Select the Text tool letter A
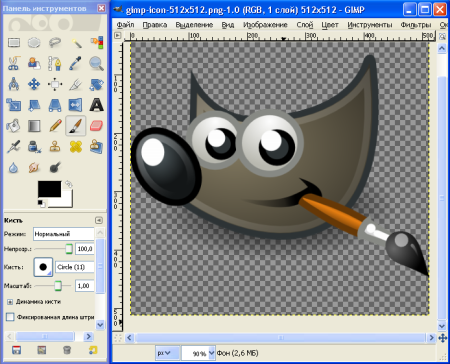Viewport: 450px width, 364px height. pos(96,105)
